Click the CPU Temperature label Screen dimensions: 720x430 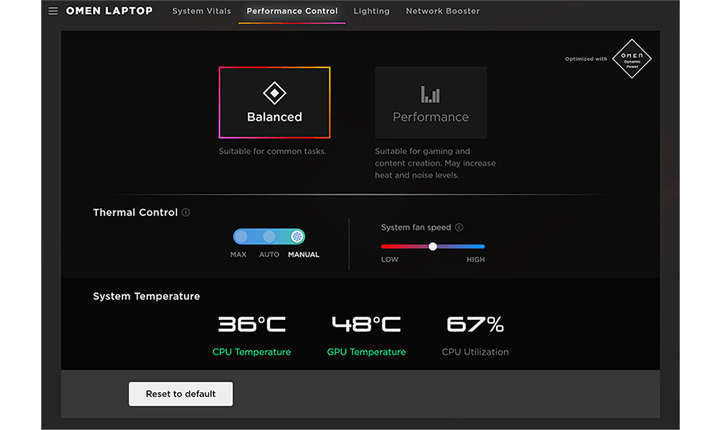click(x=251, y=352)
